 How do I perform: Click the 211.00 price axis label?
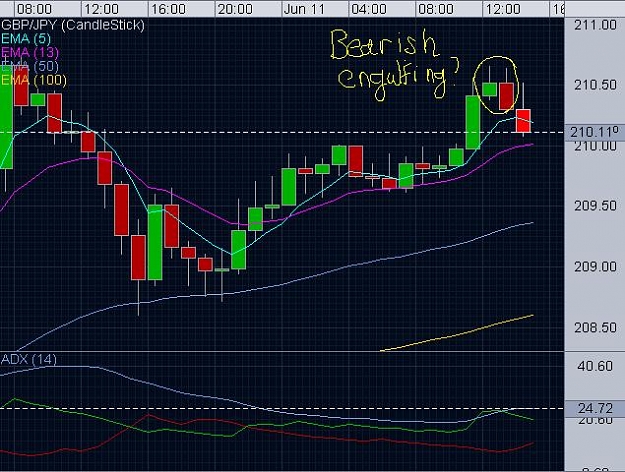click(x=595, y=25)
